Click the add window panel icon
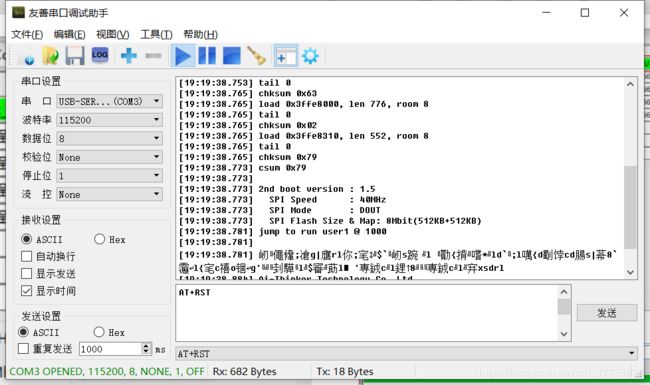This screenshot has width=650, height=385. [x=286, y=56]
